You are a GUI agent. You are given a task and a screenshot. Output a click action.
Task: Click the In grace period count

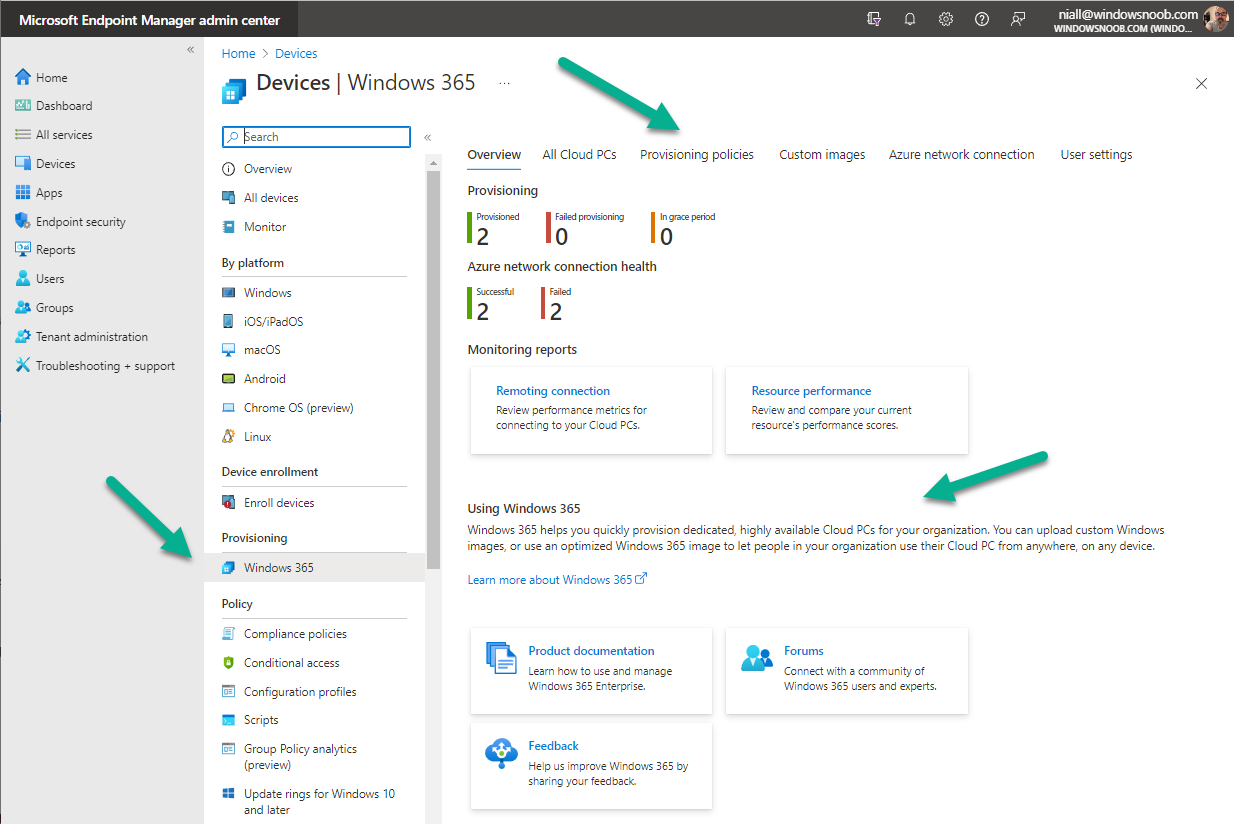coord(667,236)
